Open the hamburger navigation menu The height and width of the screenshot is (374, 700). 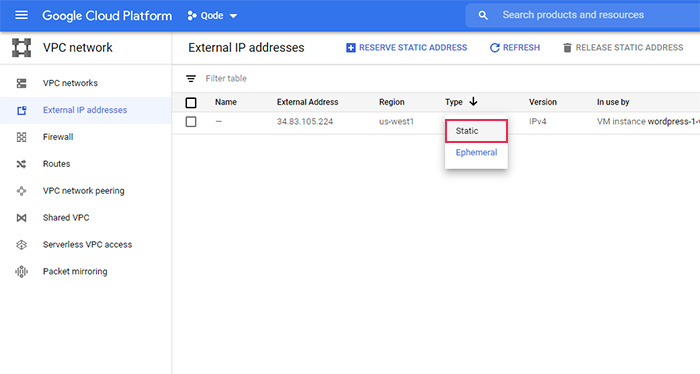21,15
